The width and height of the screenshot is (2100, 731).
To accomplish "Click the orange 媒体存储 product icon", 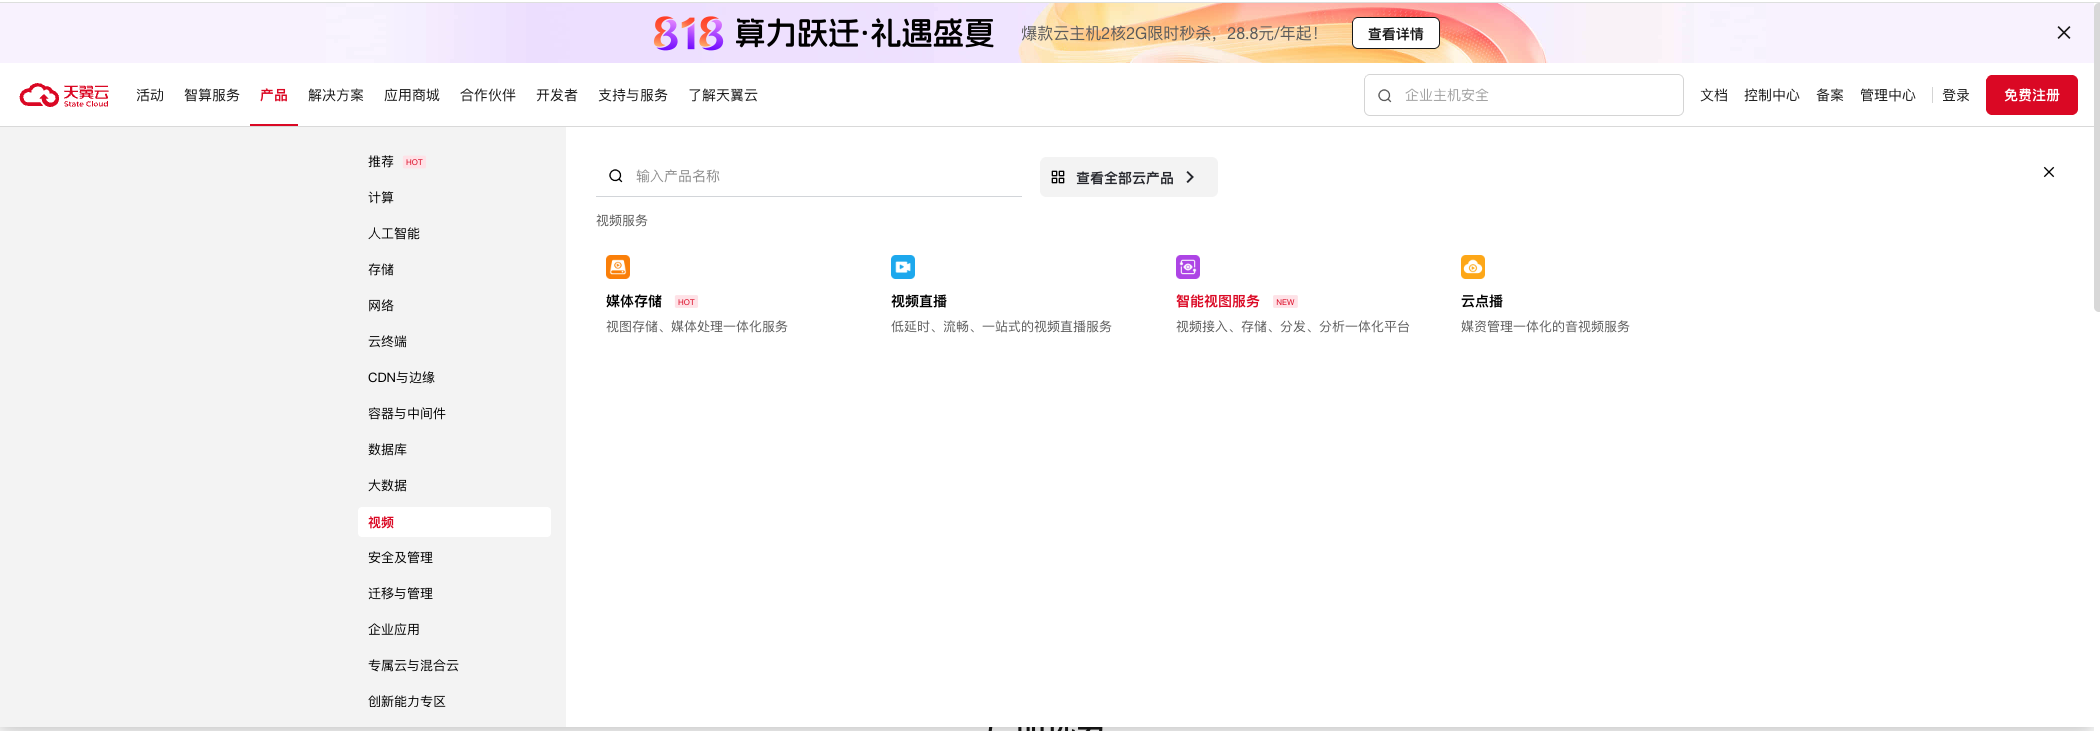I will pos(618,267).
